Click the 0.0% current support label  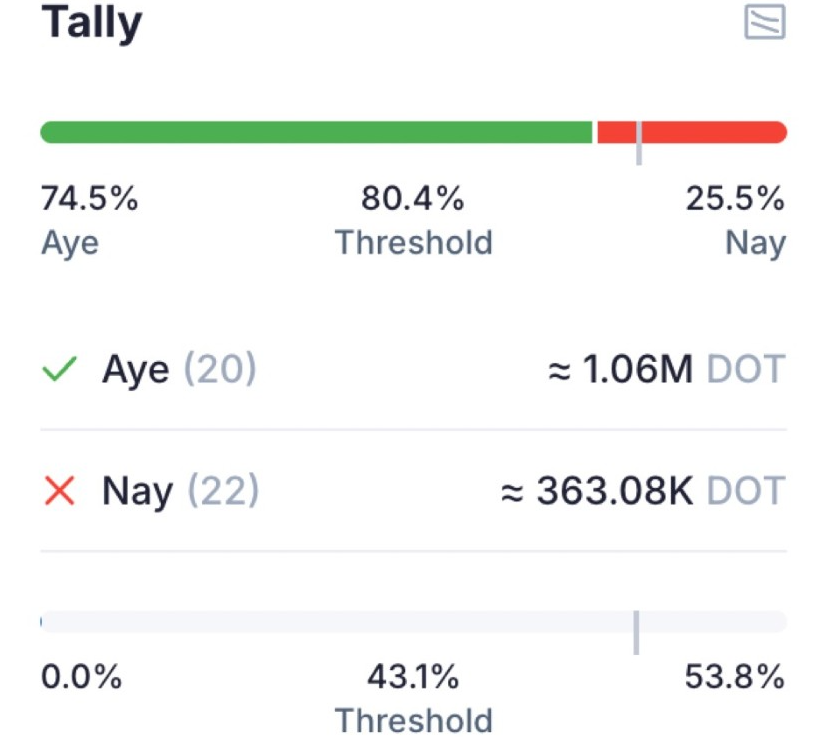(x=81, y=678)
